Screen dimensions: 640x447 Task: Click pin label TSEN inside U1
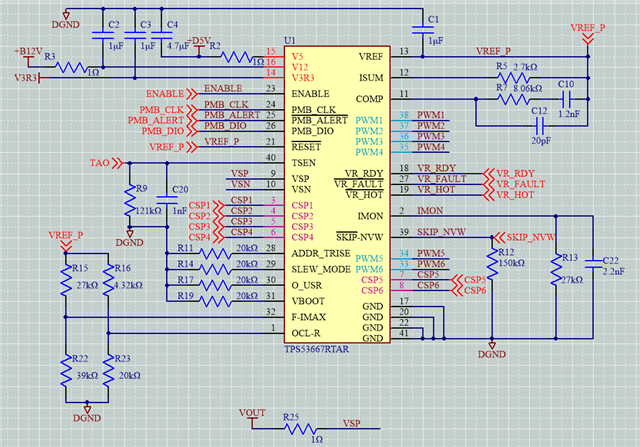tap(304, 163)
